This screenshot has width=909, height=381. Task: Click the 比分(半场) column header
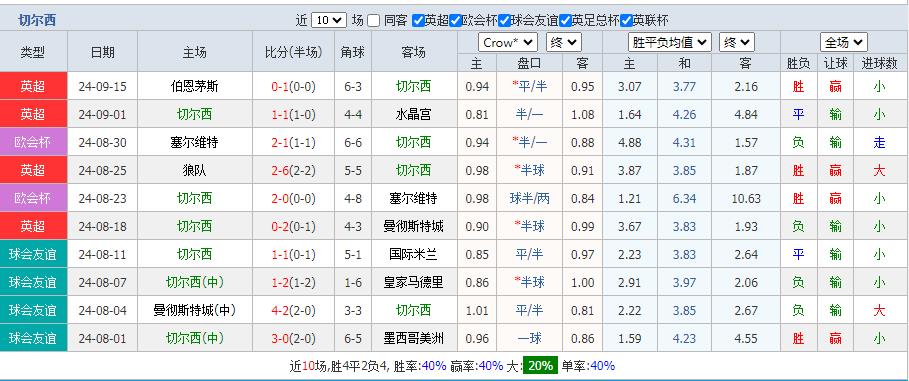(x=293, y=52)
